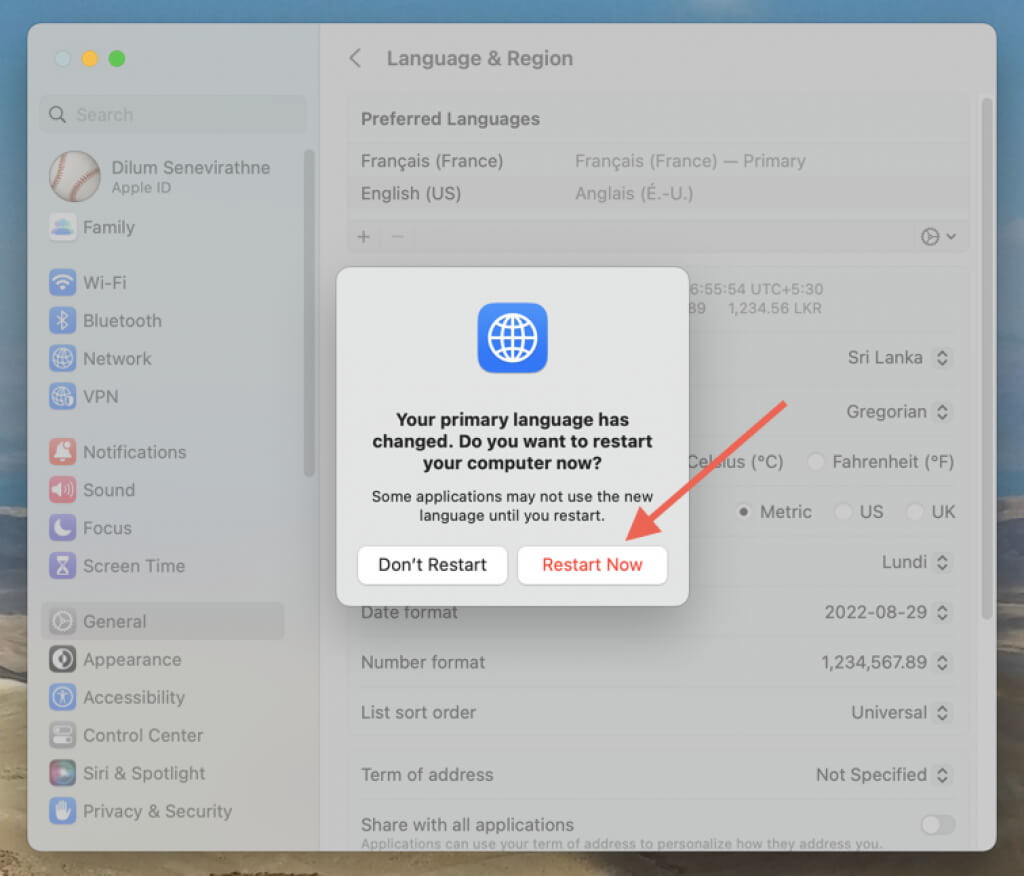The image size is (1024, 876).
Task: Open the Appearance icon in the sidebar
Action: click(63, 660)
